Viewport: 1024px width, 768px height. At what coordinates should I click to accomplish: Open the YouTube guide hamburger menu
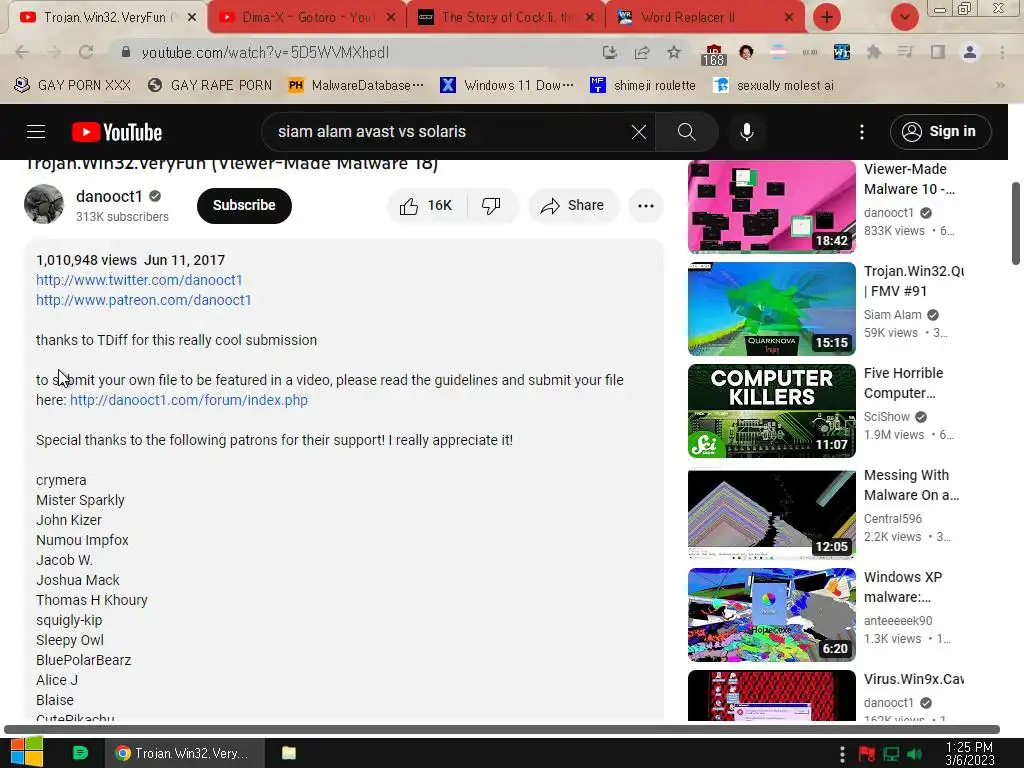tap(36, 132)
